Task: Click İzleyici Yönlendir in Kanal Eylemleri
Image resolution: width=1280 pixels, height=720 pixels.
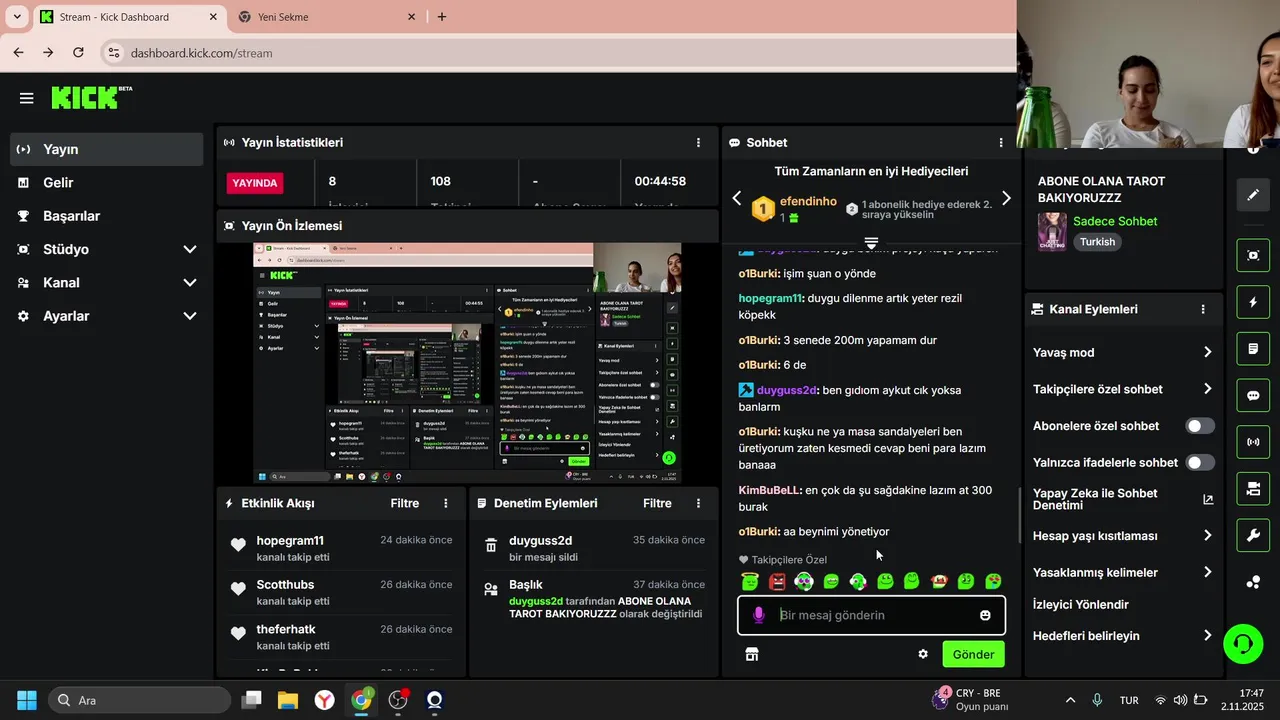Action: tap(1081, 604)
